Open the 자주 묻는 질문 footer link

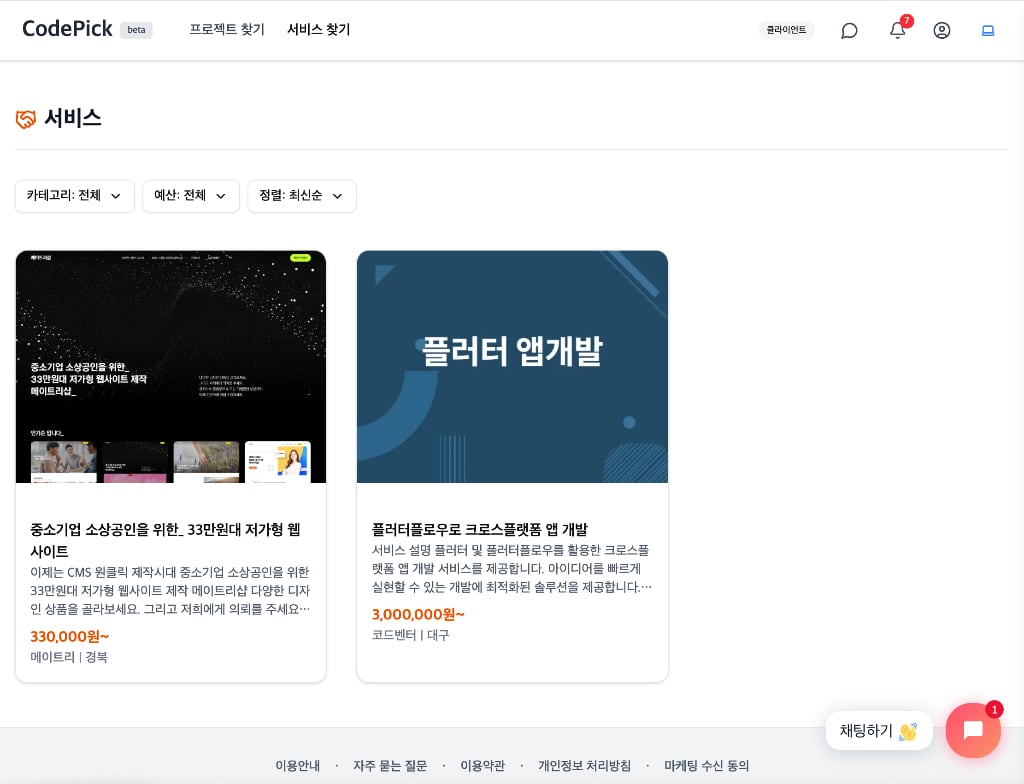click(390, 766)
